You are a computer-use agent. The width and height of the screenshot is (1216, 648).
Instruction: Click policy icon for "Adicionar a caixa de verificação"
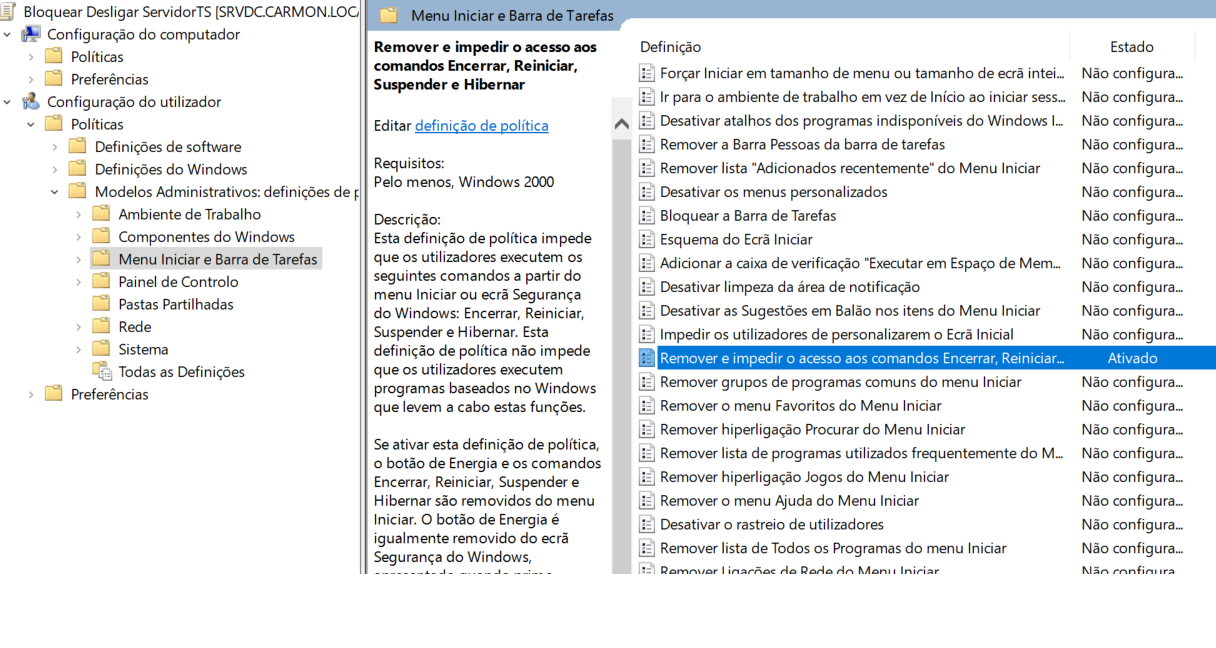pos(647,263)
